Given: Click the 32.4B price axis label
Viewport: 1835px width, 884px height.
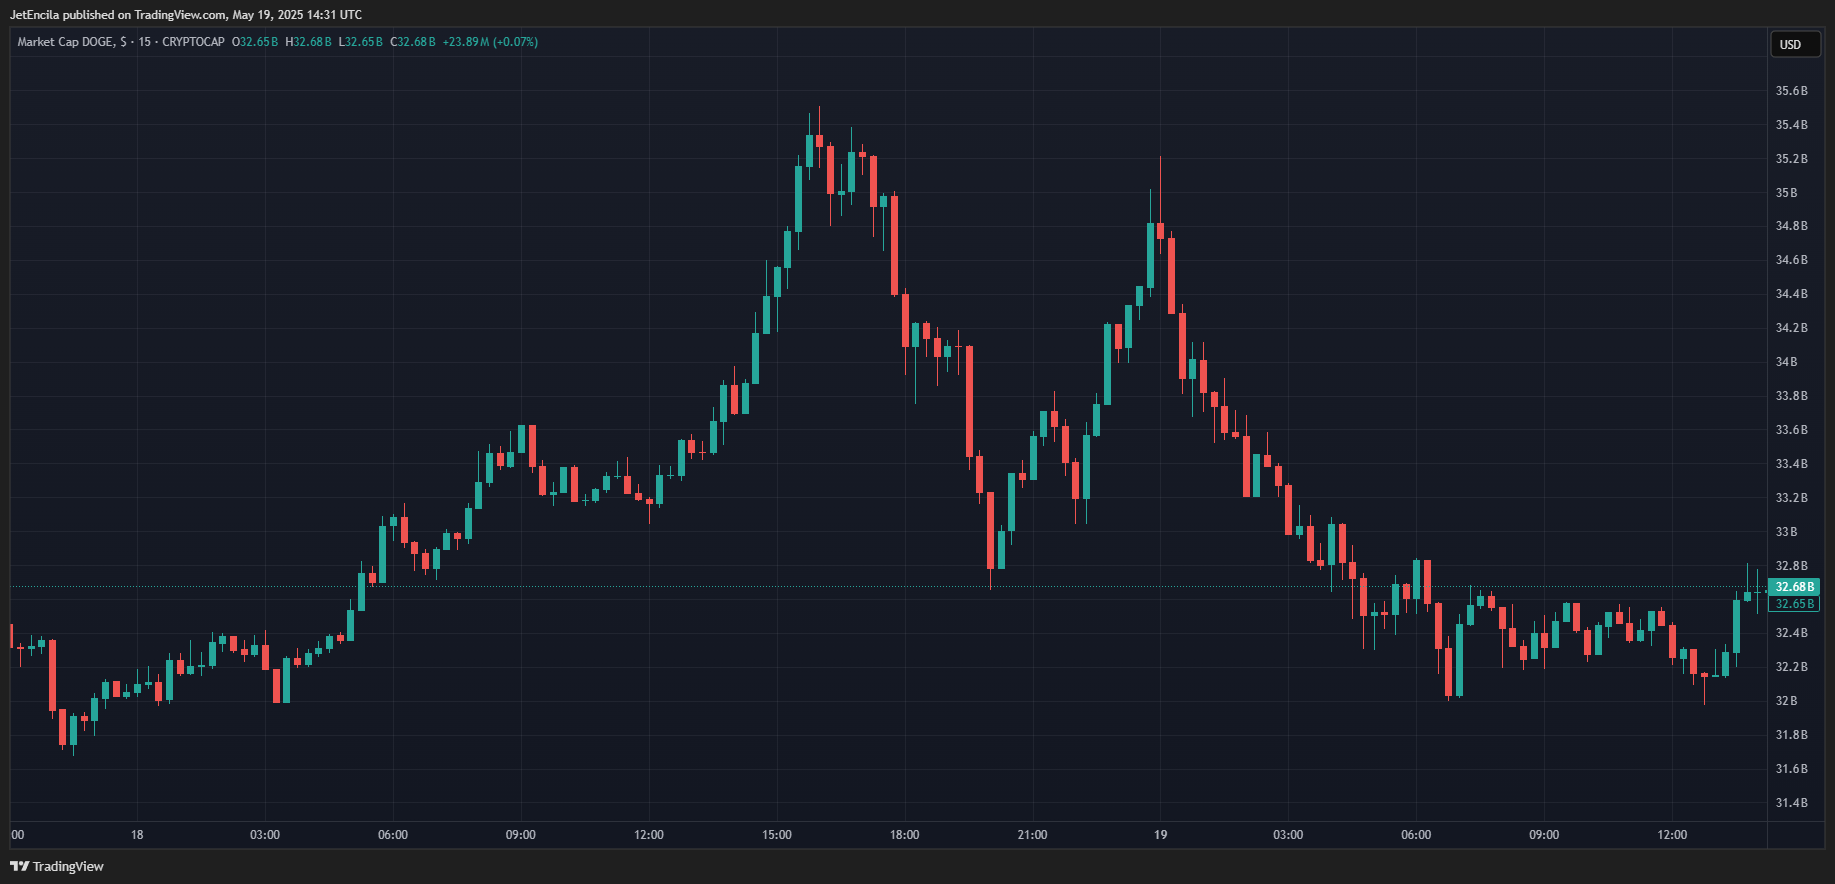Looking at the screenshot, I should pyautogui.click(x=1791, y=633).
